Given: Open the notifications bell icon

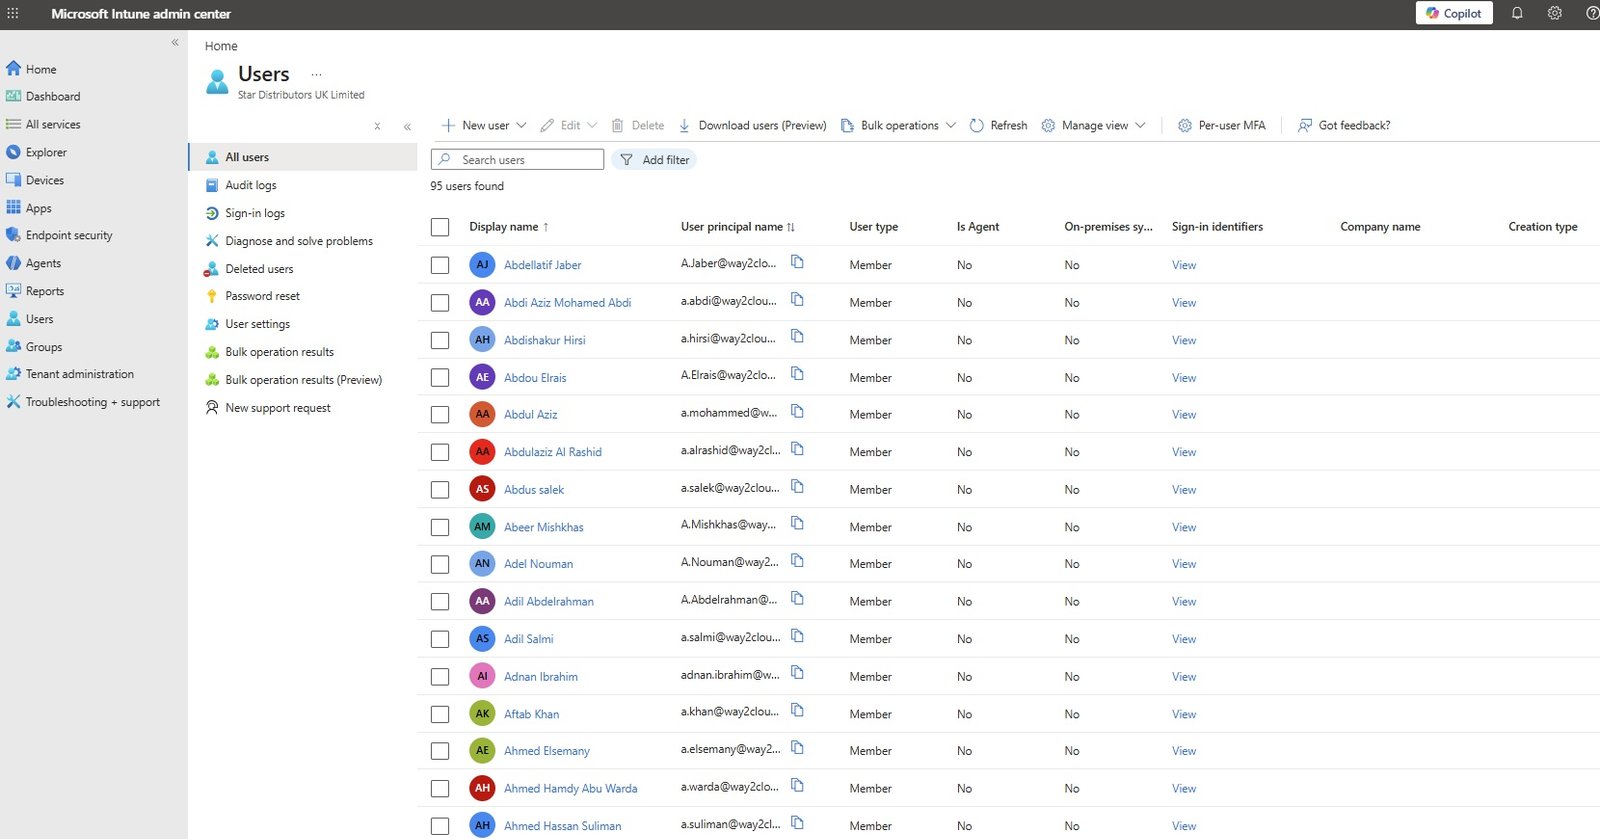Looking at the screenshot, I should pos(1517,13).
